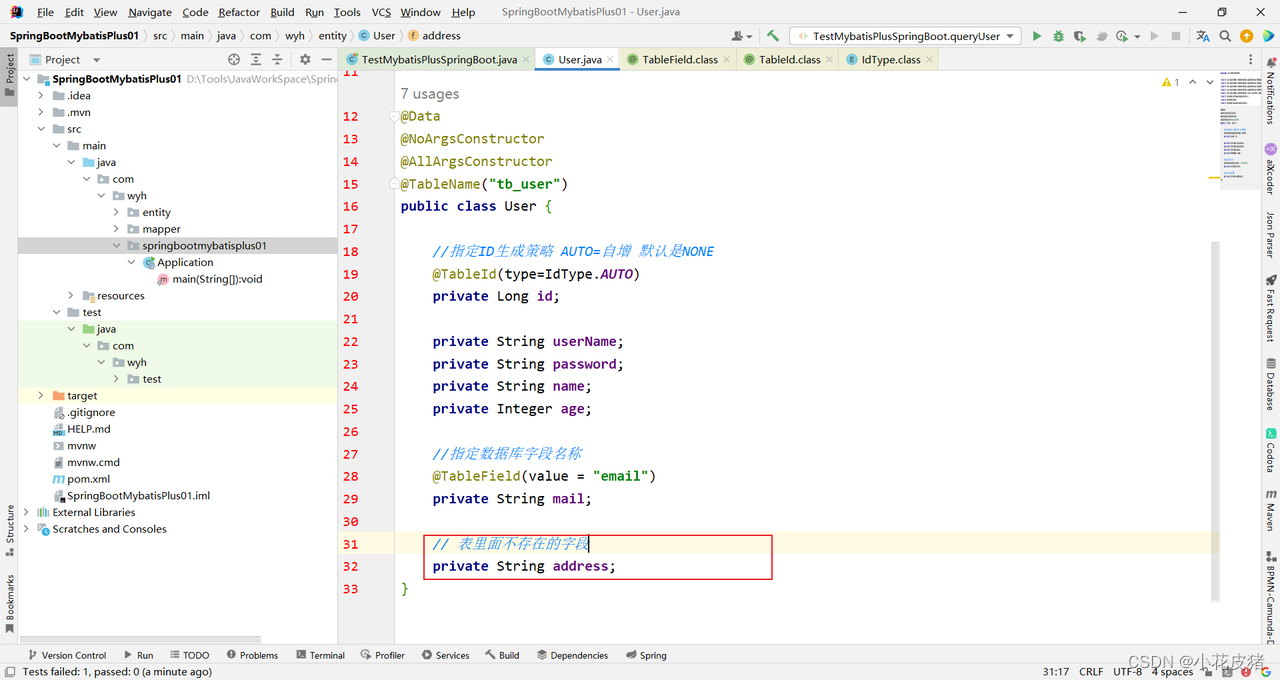1280x680 pixels.
Task: Collapse all in the Project panel
Action: [278, 60]
